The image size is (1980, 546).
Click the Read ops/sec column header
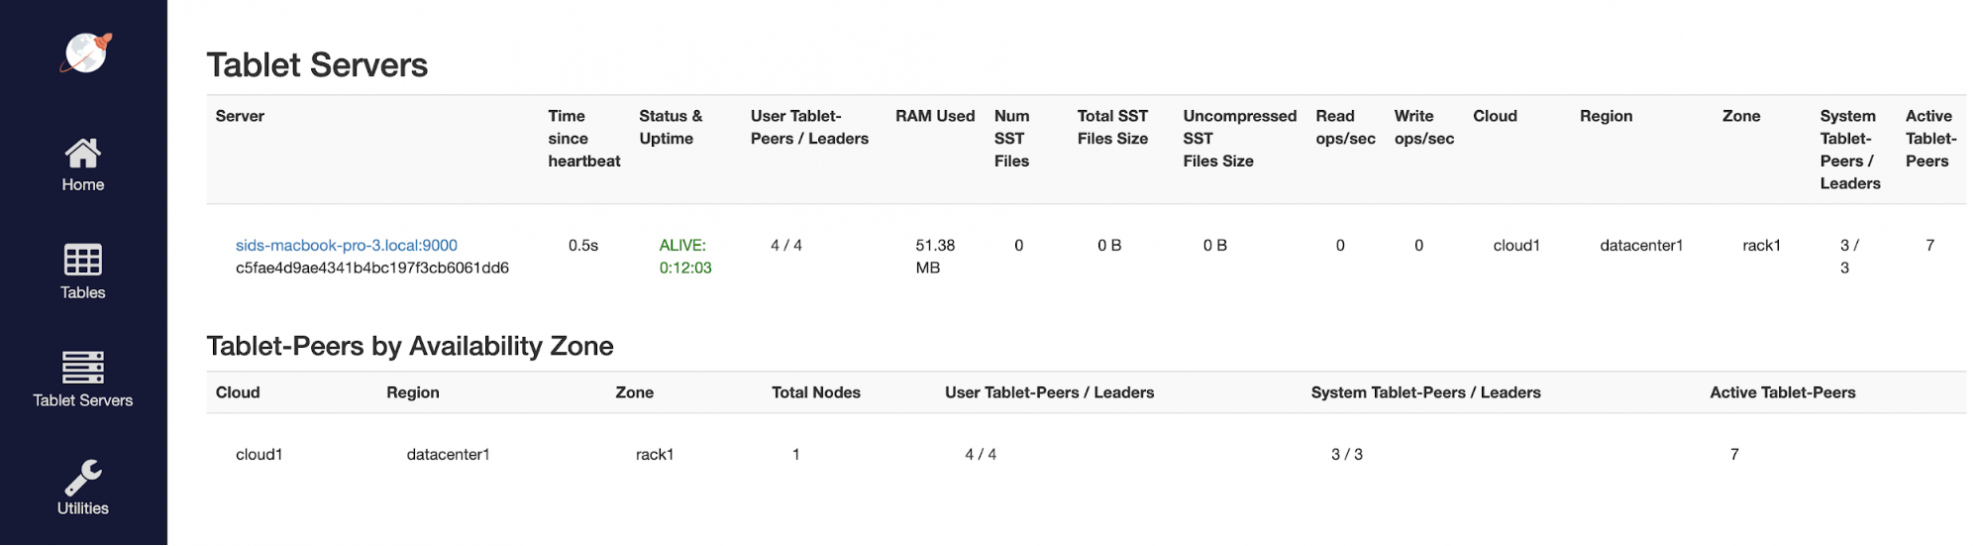pos(1345,127)
